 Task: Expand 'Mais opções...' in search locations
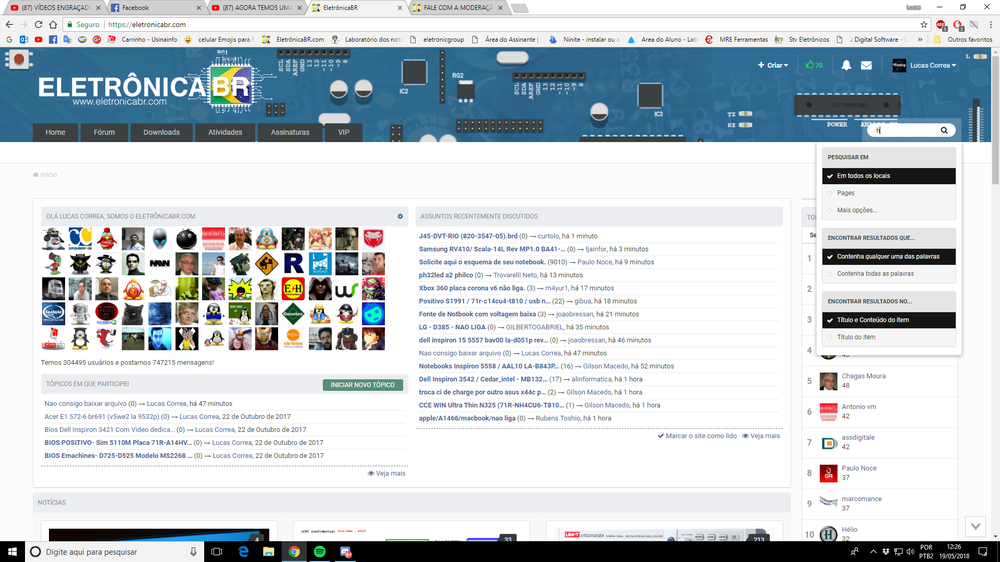click(857, 210)
